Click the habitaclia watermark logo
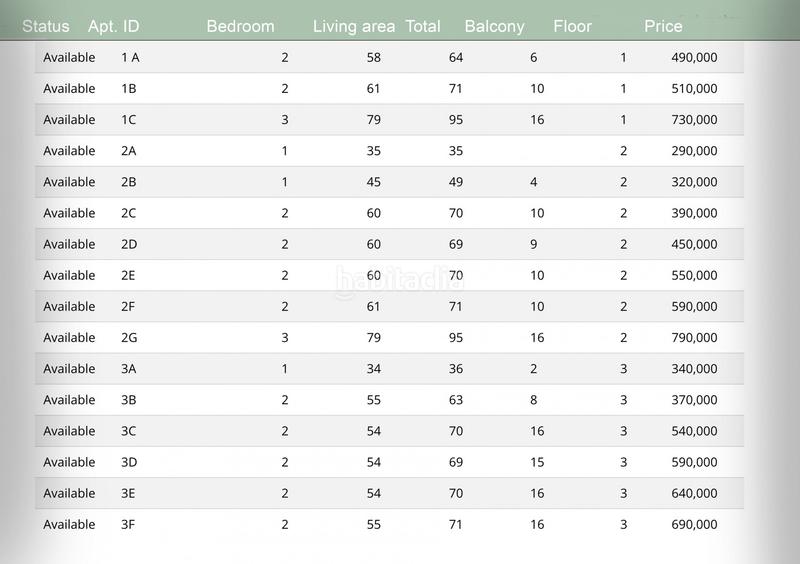 (399, 280)
